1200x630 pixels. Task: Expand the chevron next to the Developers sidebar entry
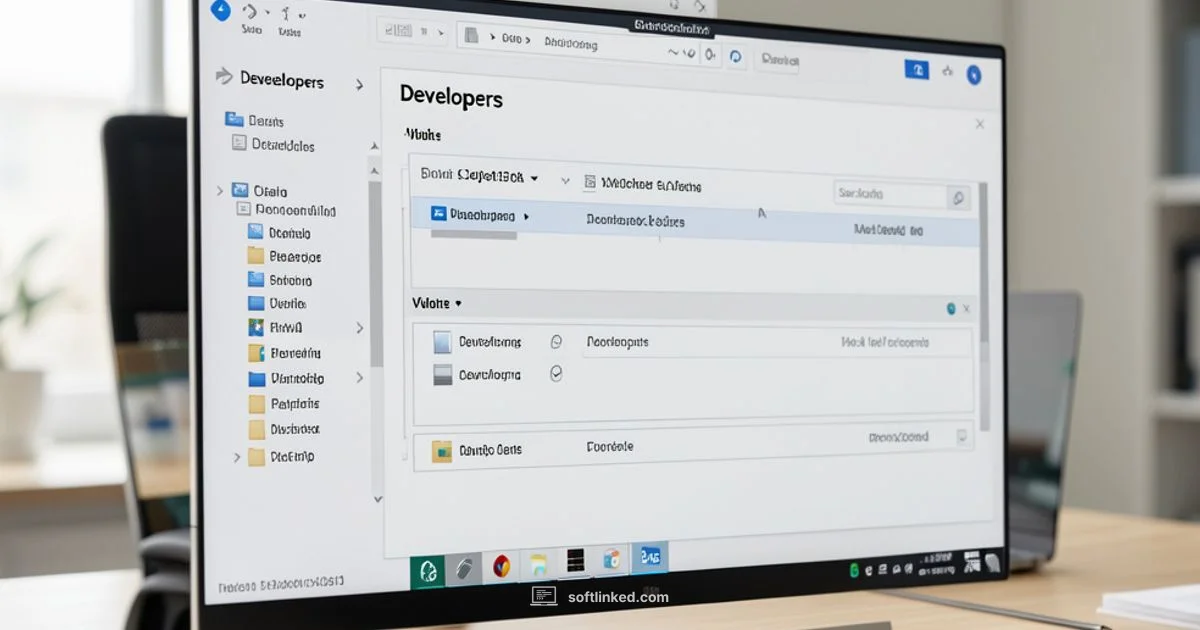359,85
